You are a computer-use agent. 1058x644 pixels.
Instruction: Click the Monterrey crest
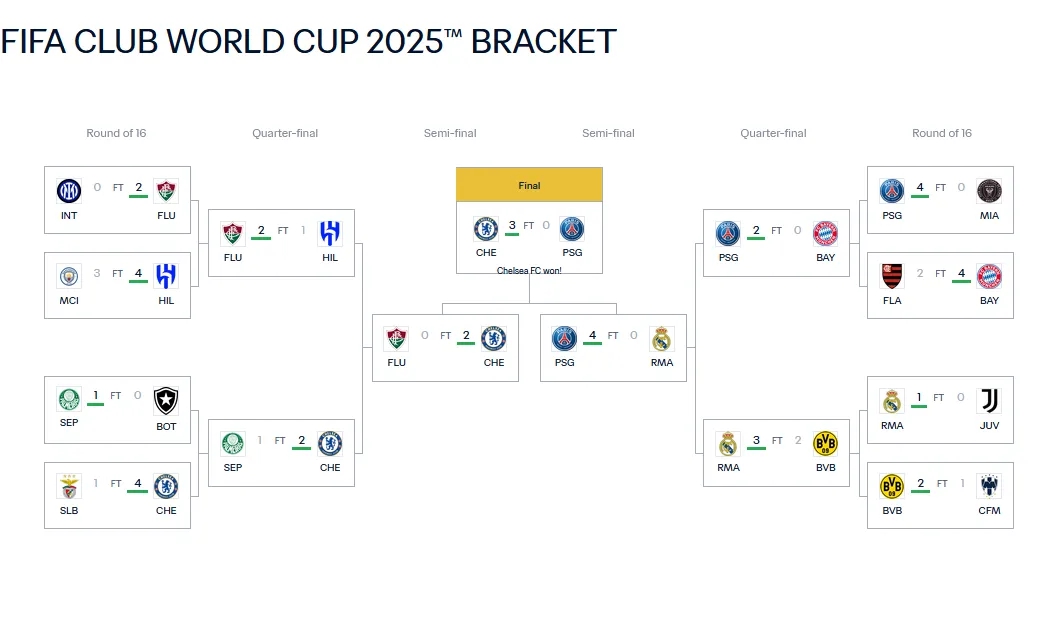coord(989,486)
